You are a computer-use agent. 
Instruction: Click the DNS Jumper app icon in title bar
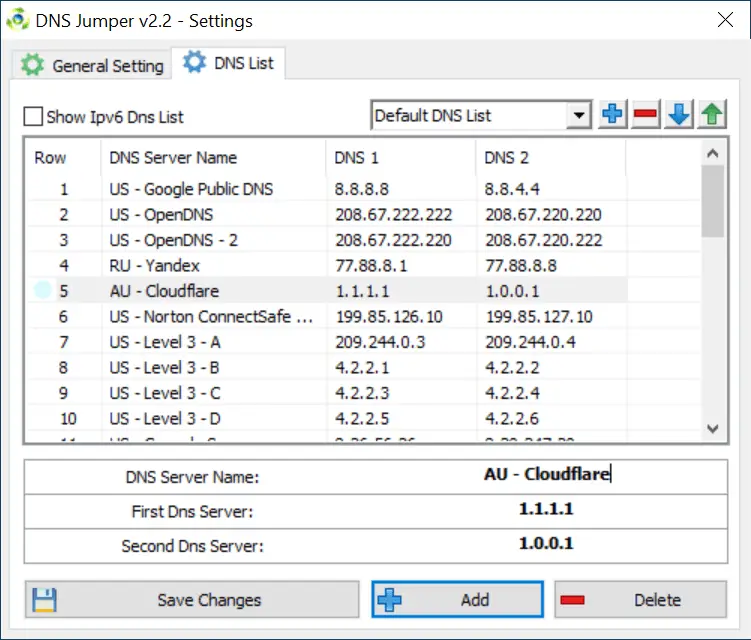[x=18, y=20]
